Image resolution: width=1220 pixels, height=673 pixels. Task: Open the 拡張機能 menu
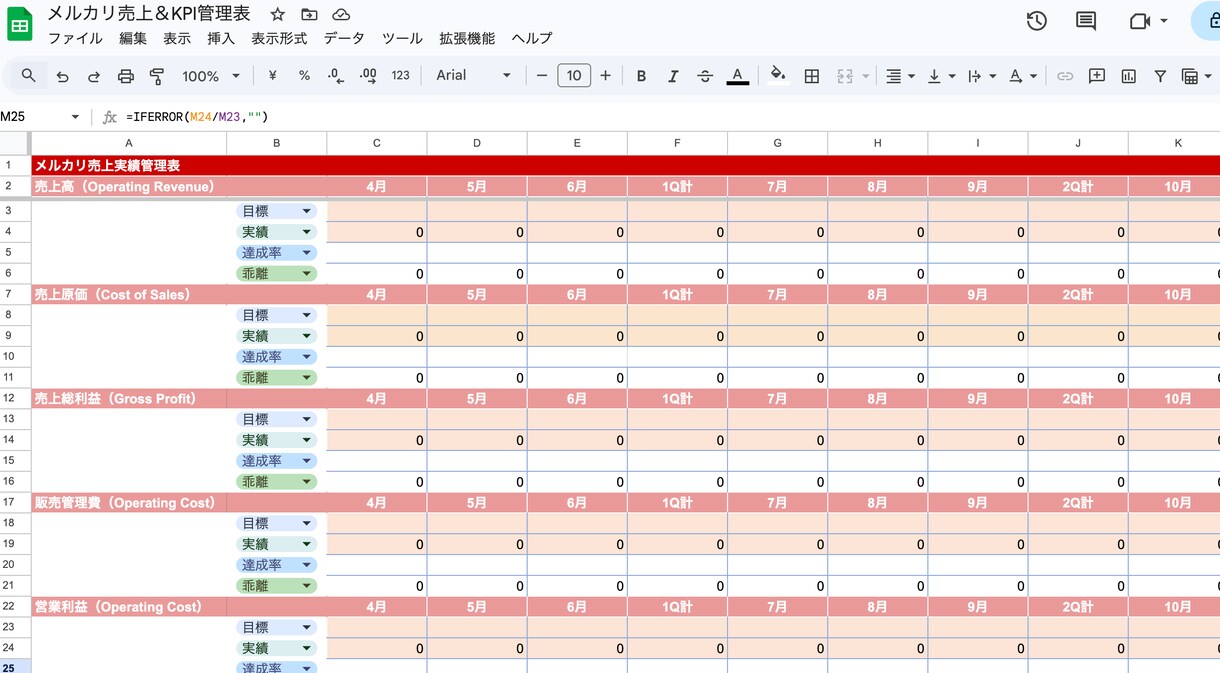[x=467, y=38]
